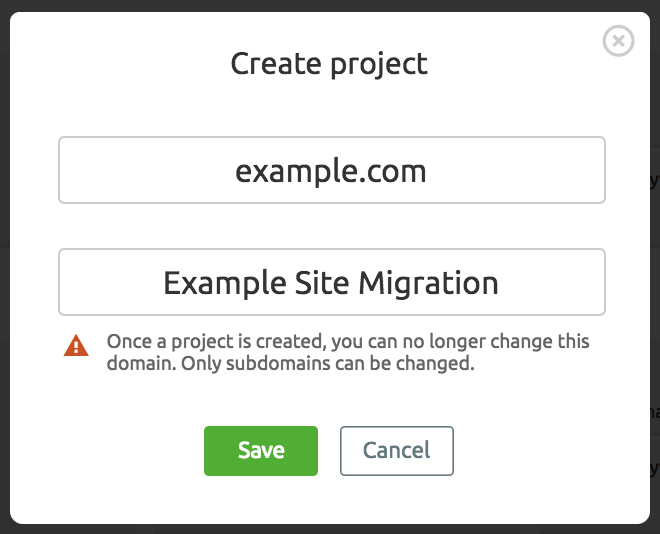This screenshot has width=660, height=534.
Task: Click the word "domain." in the warning note
Action: click(139, 364)
